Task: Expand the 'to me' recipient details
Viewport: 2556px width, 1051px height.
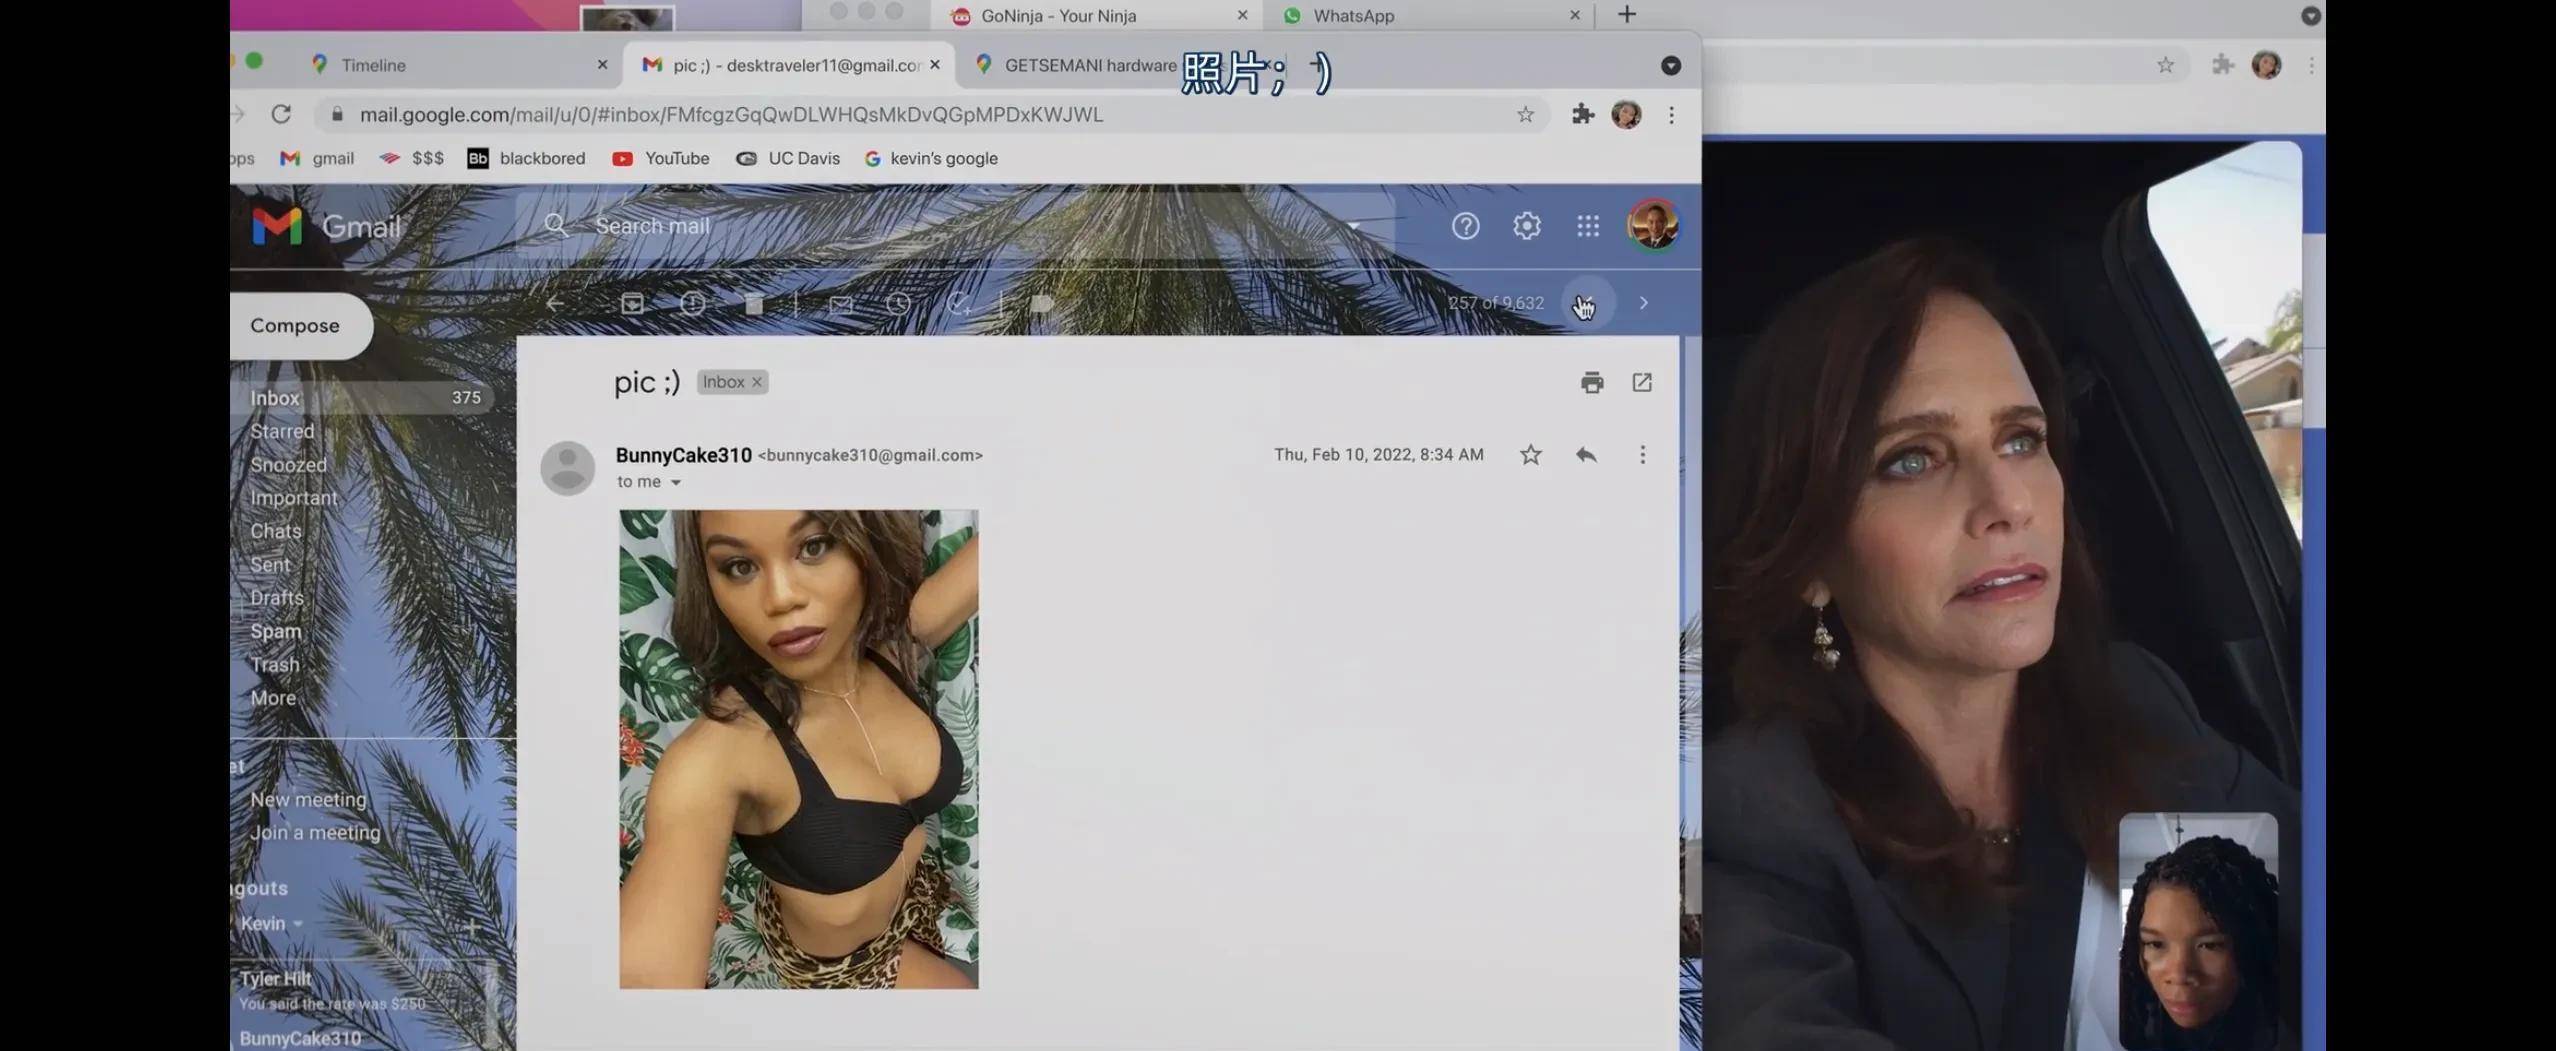Action: pos(676,482)
